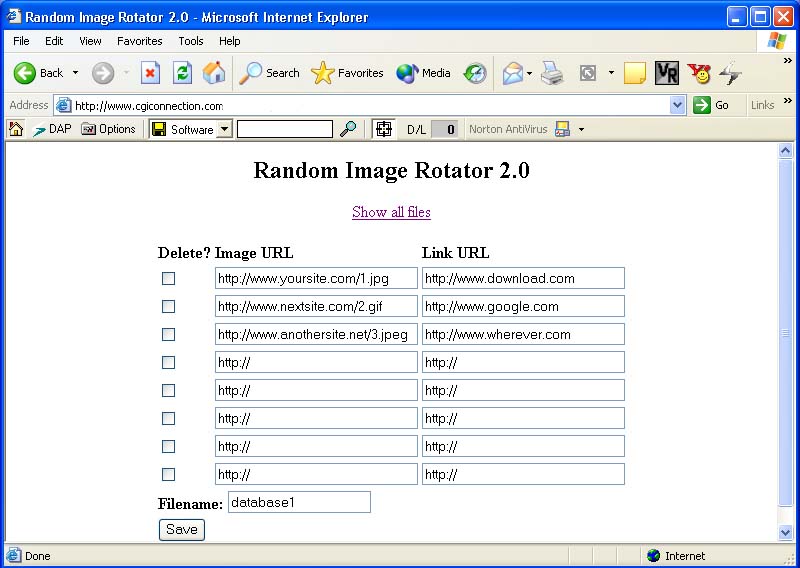The image size is (800, 568).
Task: Open the History clock icon
Action: [x=474, y=73]
